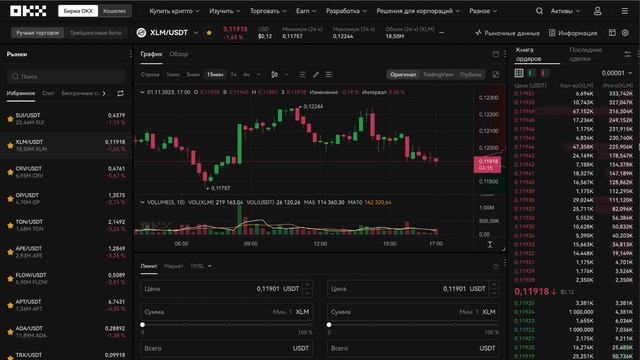640x360 pixels.
Task: Expand Earn menu
Action: click(x=306, y=11)
